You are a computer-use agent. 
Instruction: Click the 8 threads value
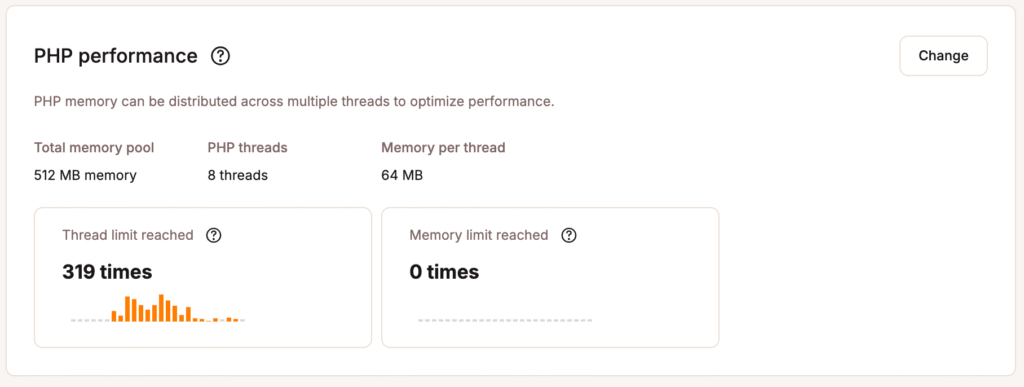(238, 176)
